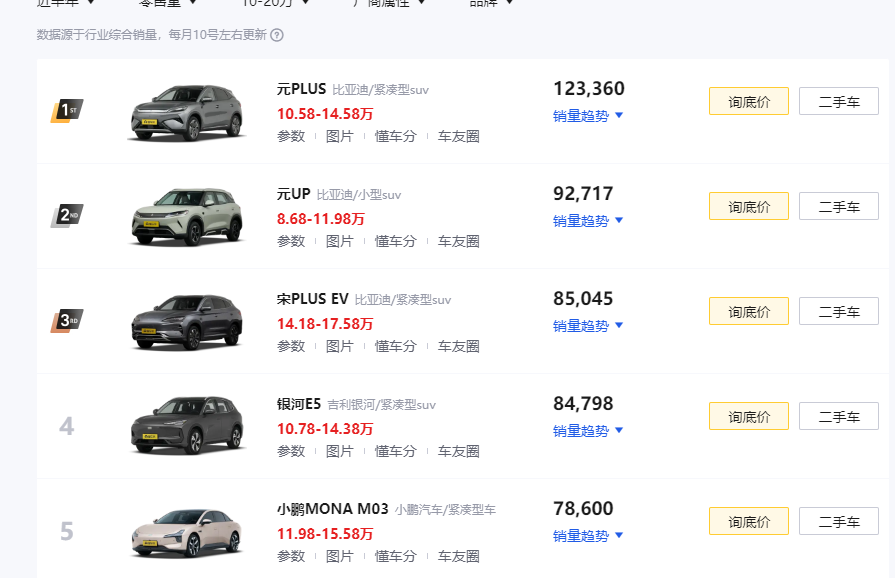Open the 小鹏MONA M03 car image
The height and width of the screenshot is (578, 895).
click(187, 532)
